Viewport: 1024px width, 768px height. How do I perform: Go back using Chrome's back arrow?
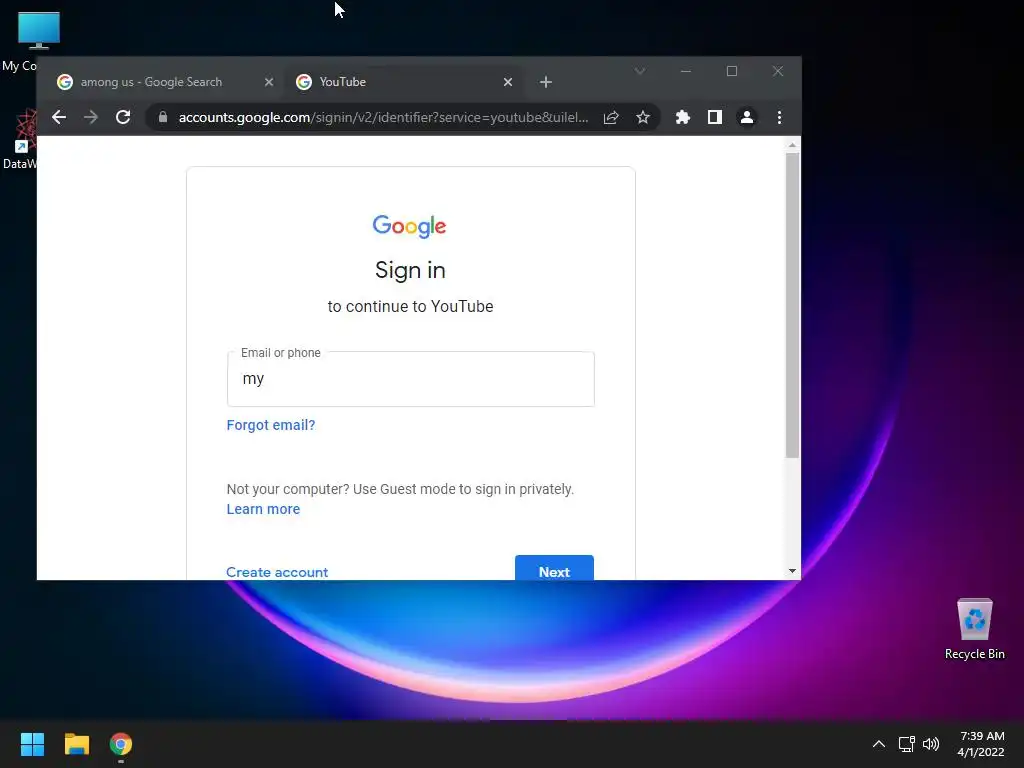(x=59, y=118)
